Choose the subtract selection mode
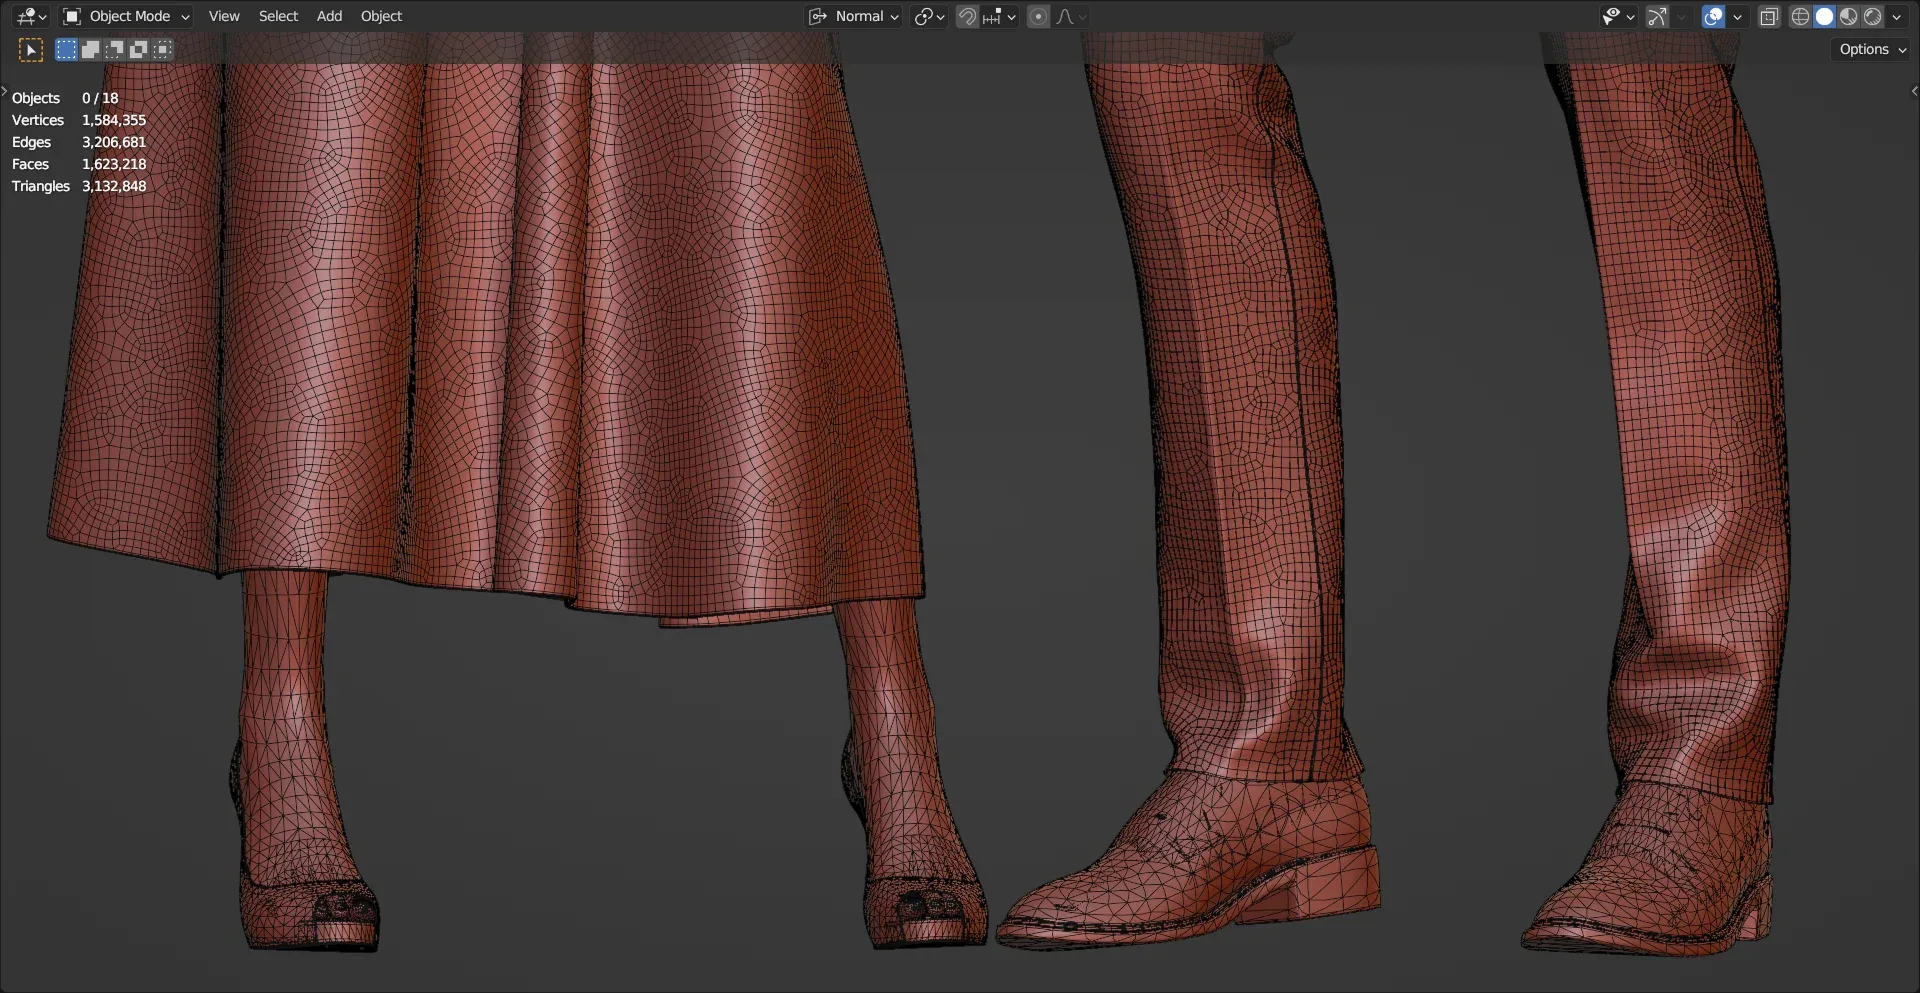Viewport: 1920px width, 993px height. 114,50
